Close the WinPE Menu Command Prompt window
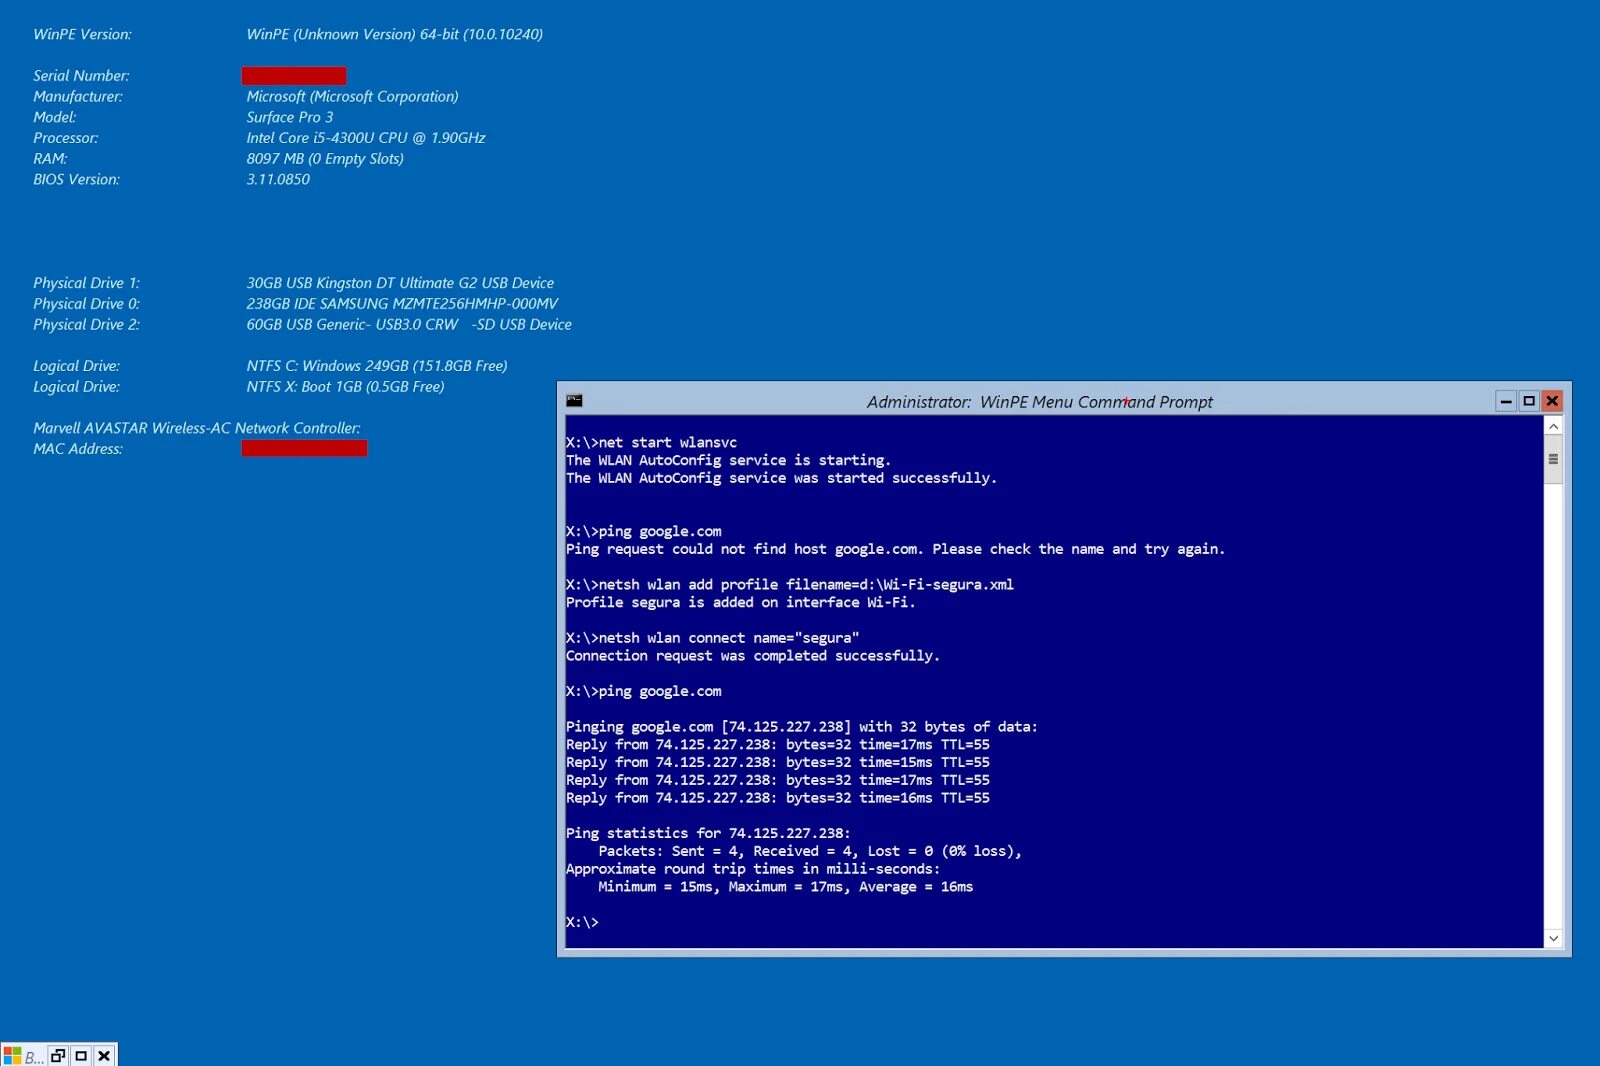The height and width of the screenshot is (1066, 1600). tap(1552, 401)
